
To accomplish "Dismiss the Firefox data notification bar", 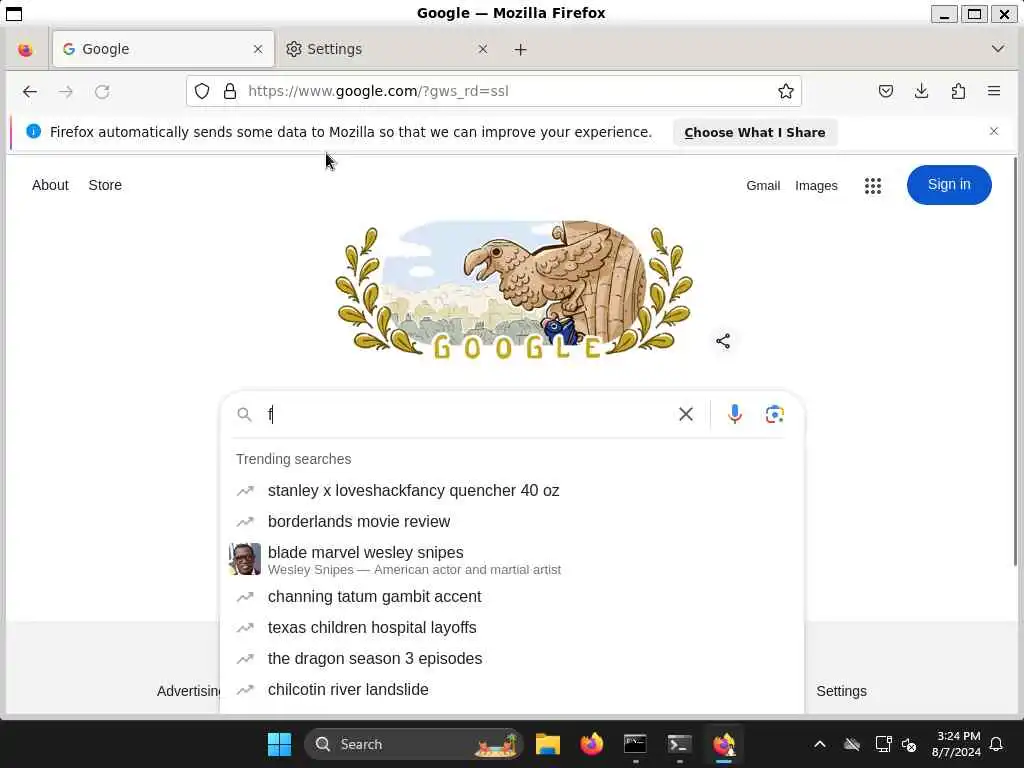I will tap(994, 131).
